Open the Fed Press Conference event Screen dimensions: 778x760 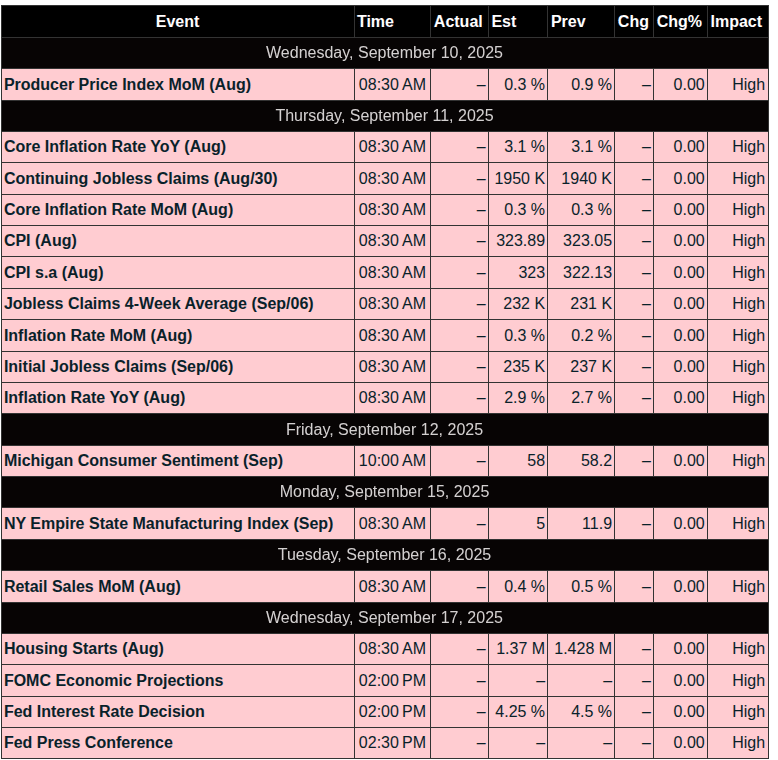pos(88,743)
